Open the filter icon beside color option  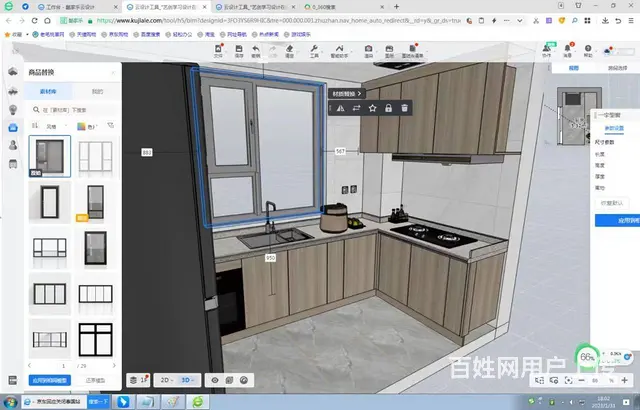click(111, 126)
